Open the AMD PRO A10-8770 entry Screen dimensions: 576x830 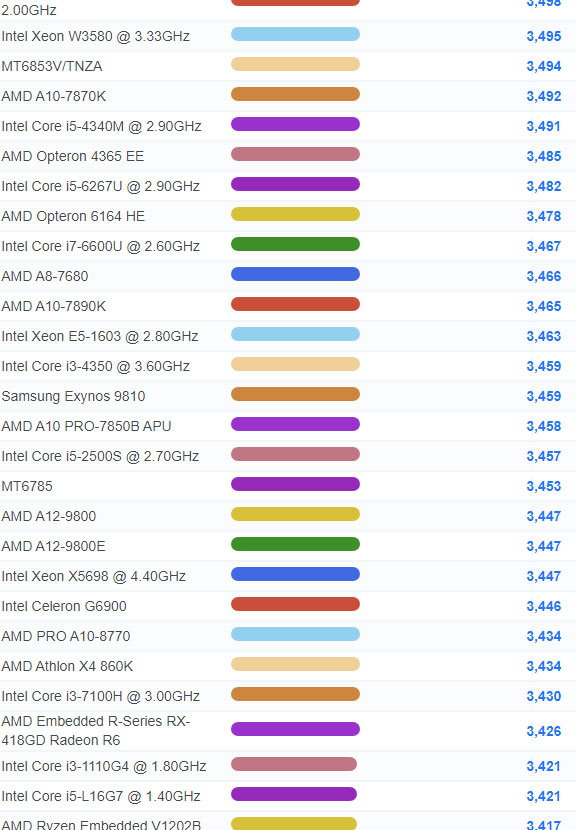66,636
